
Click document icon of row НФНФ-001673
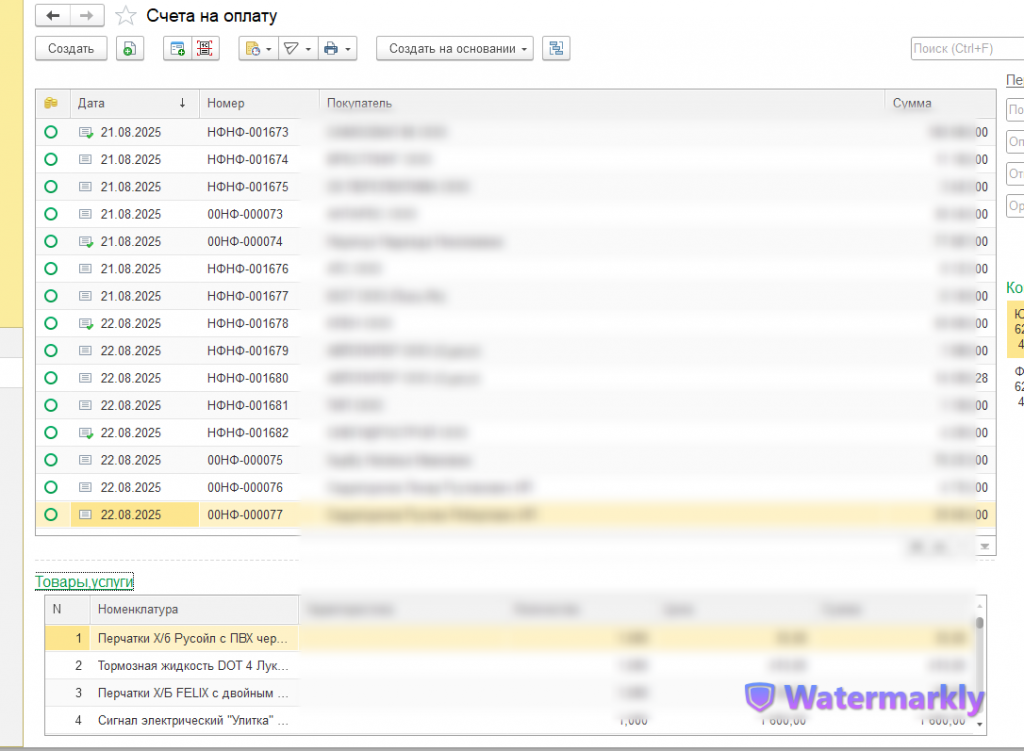tap(86, 133)
